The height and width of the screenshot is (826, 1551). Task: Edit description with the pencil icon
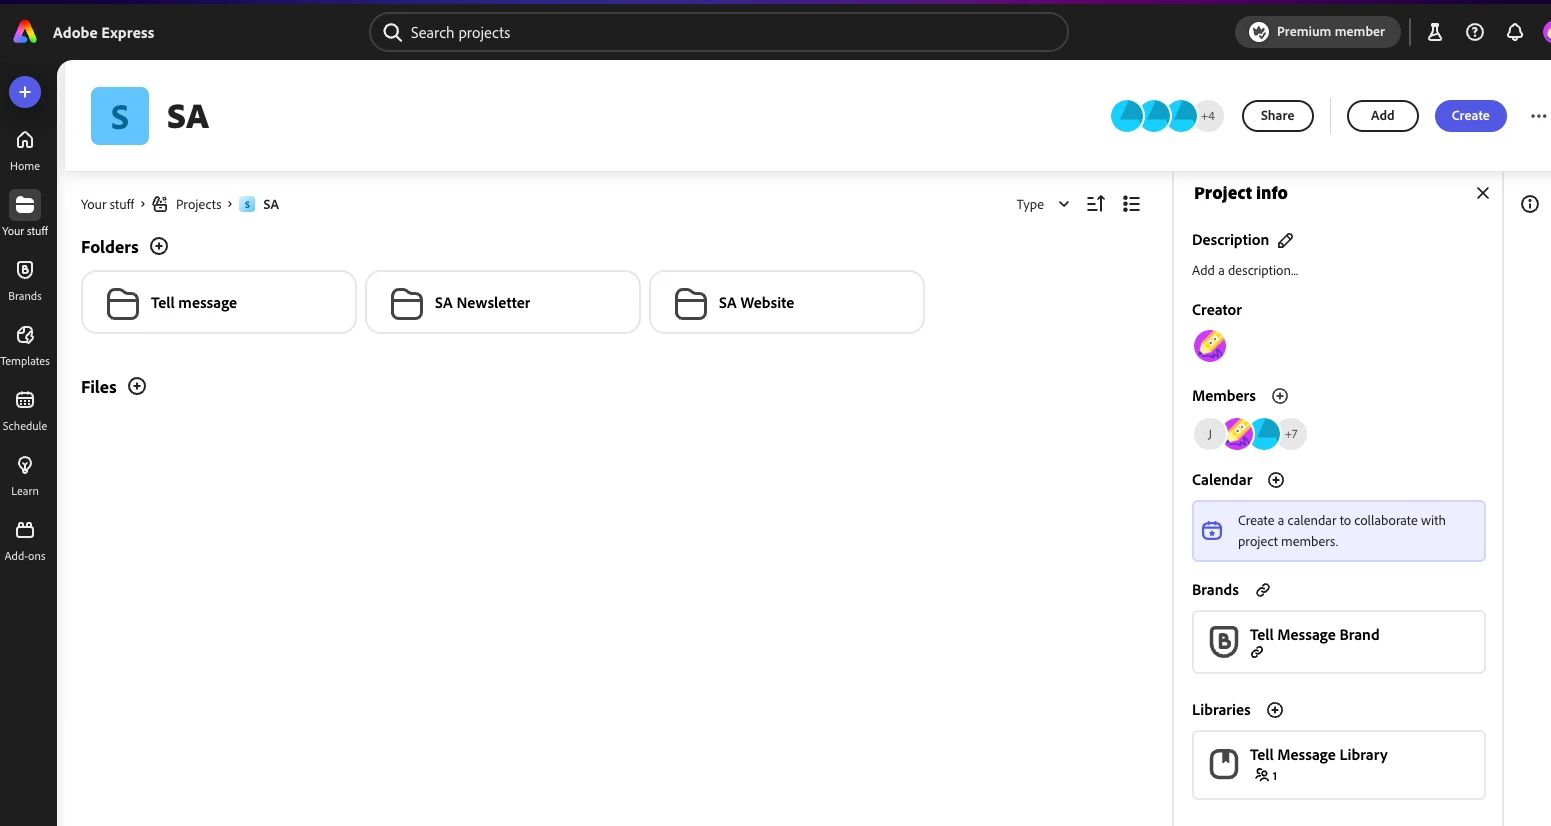pos(1286,240)
